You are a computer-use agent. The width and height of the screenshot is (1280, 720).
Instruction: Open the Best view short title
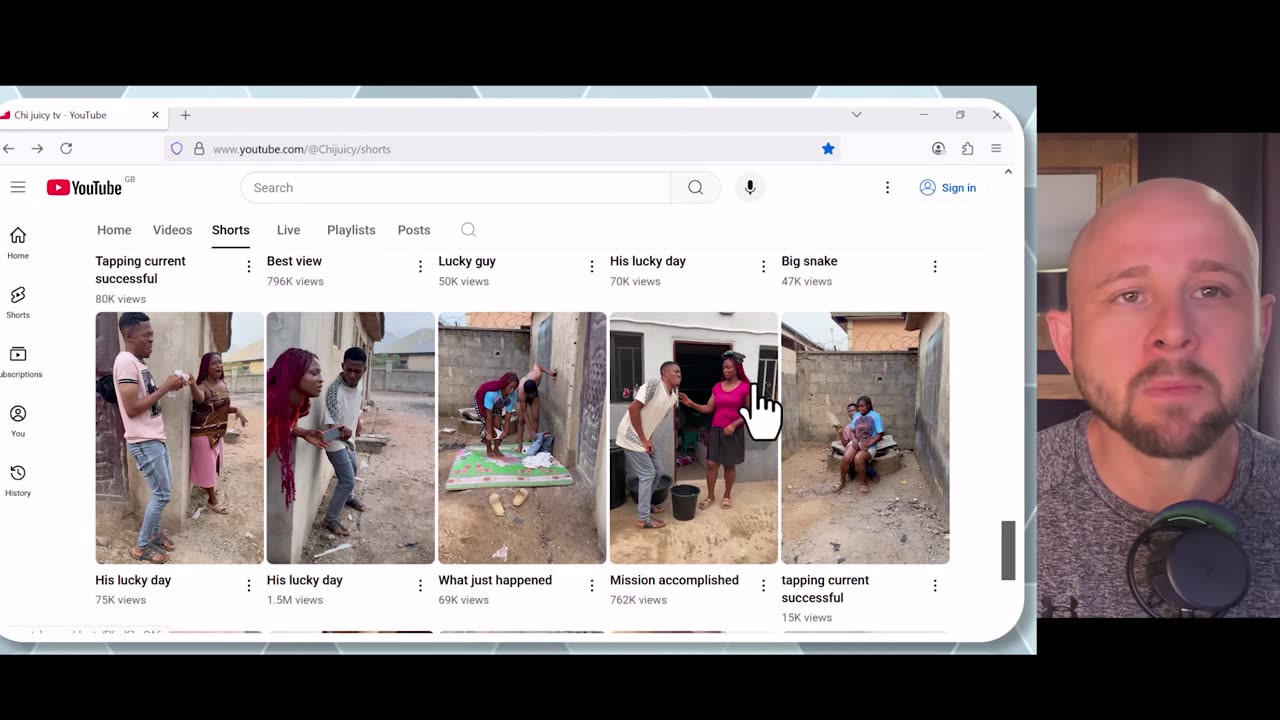coord(294,261)
